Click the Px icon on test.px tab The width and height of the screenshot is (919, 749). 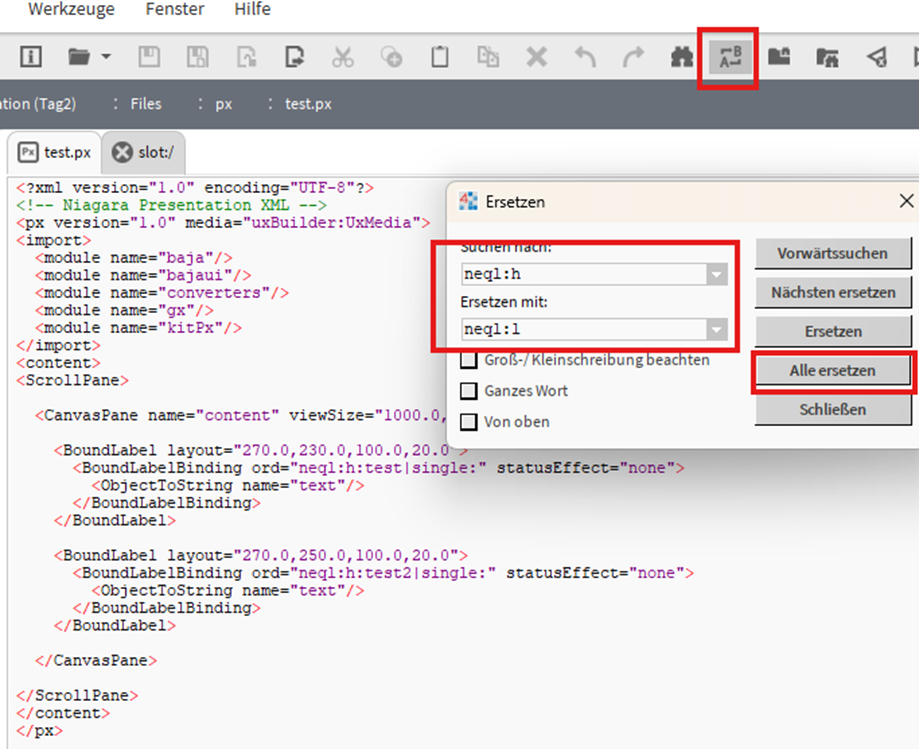point(28,152)
